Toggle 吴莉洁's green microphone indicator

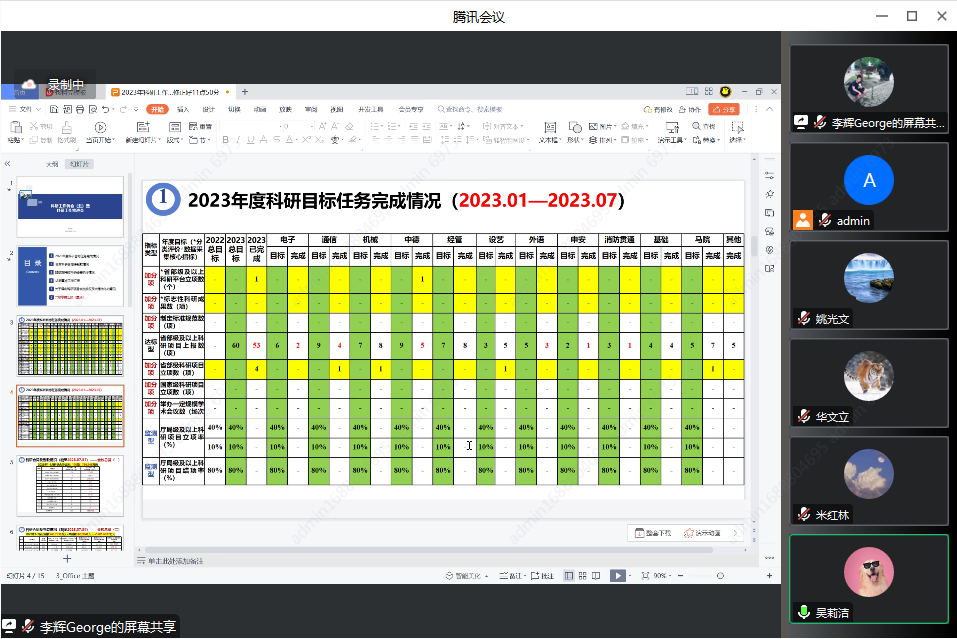click(803, 612)
